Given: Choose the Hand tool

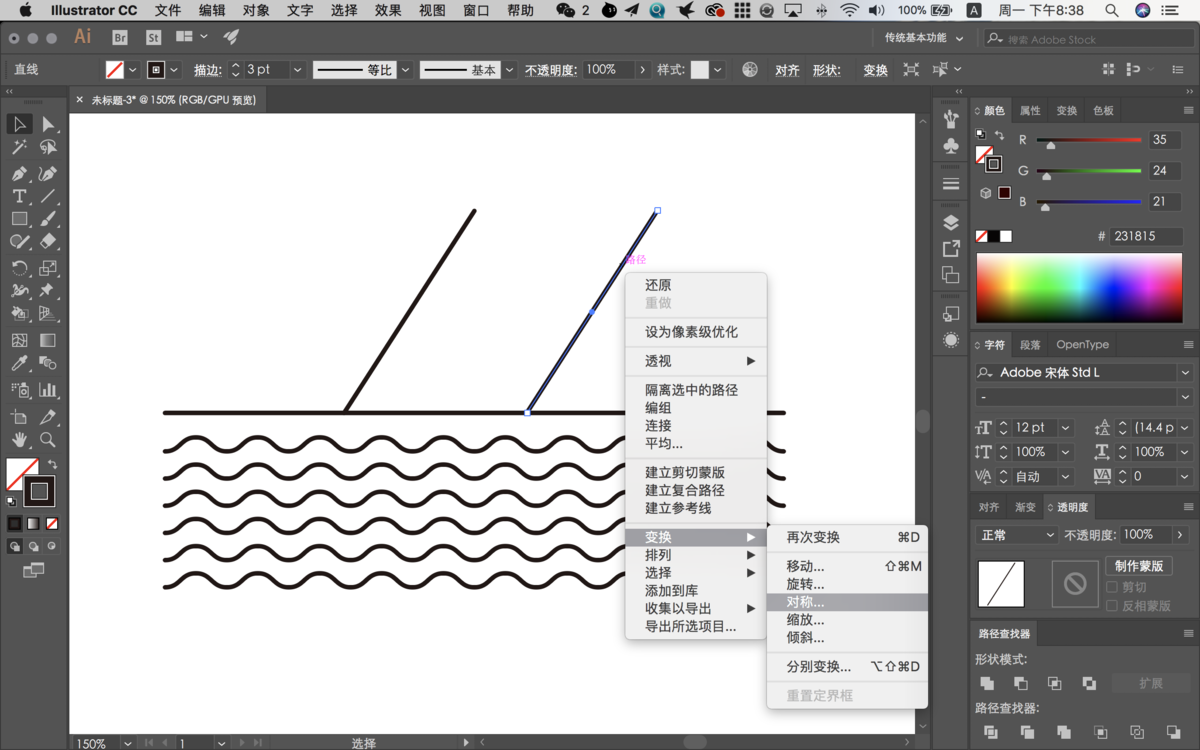Looking at the screenshot, I should [x=19, y=440].
